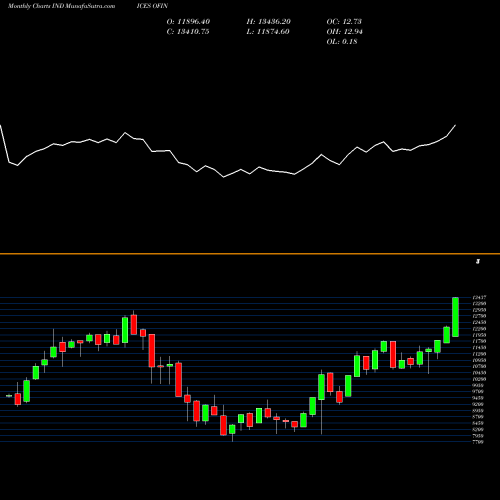Screen dimensions: 500x500
Task: Click the 7950 price axis label
Action: 478,435
